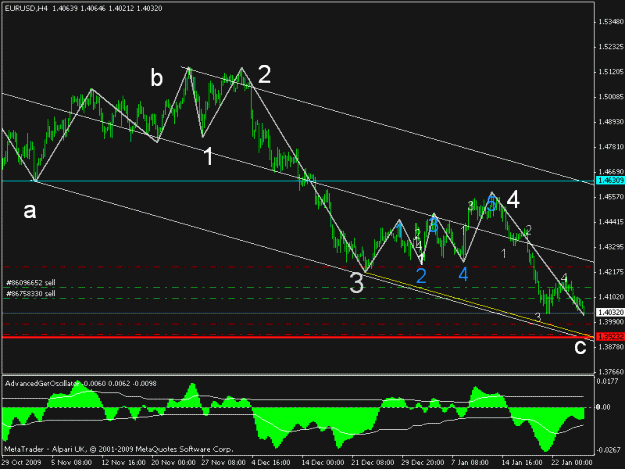This screenshot has width=625, height=469.
Task: Click price axis value 1.51205
Action: pyautogui.click(x=611, y=72)
